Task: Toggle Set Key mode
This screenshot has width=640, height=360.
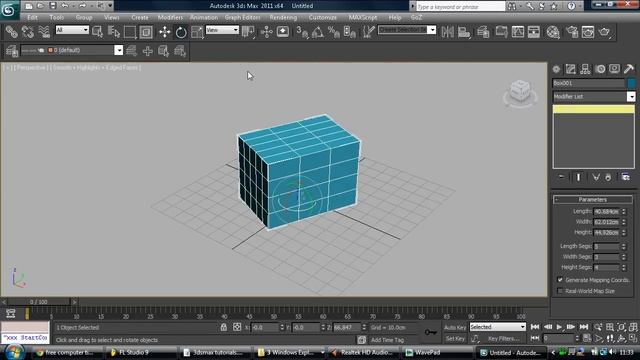Action: click(455, 338)
